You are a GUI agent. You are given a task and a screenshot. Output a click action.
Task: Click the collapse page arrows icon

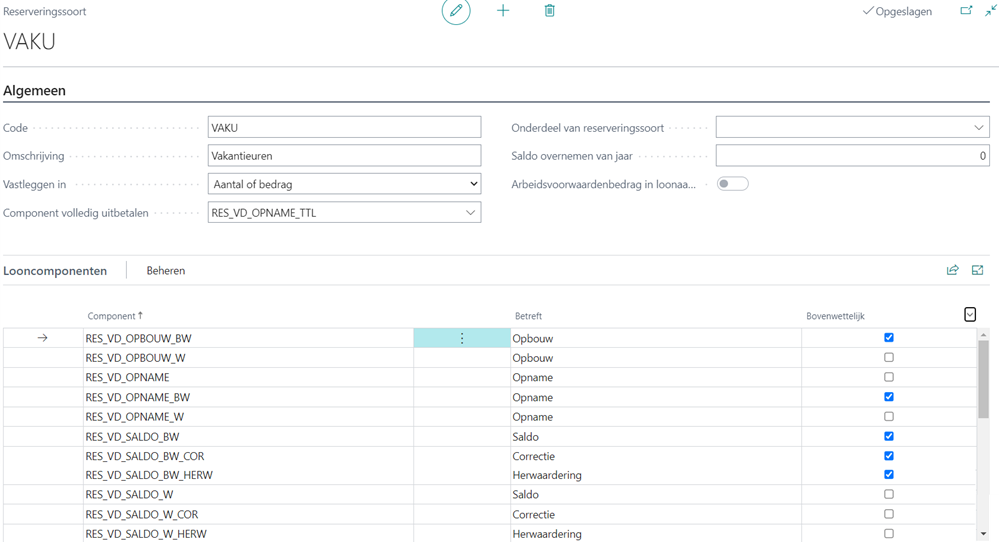[991, 11]
